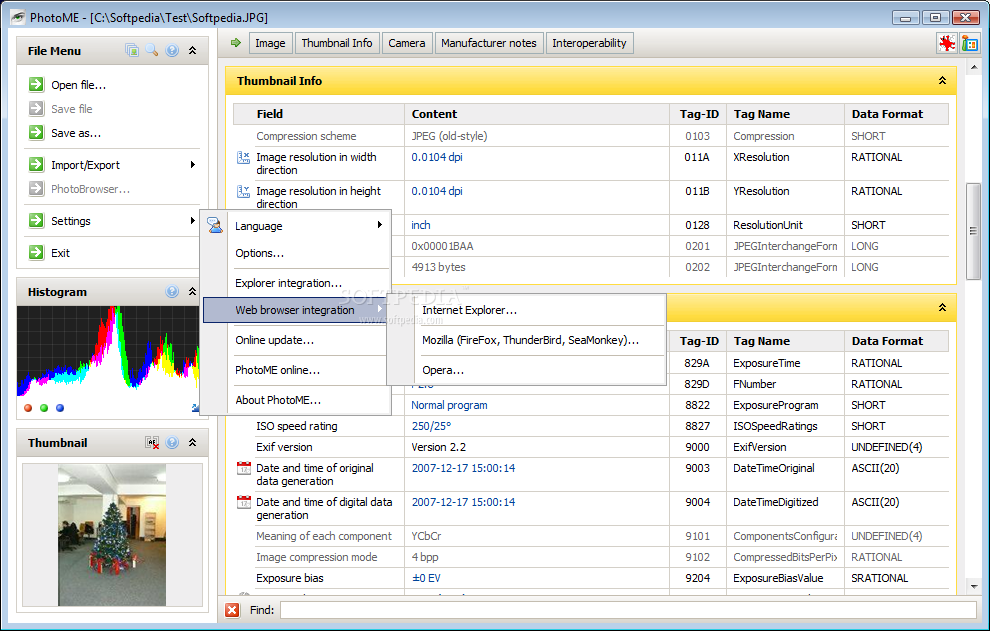
Task: Click the inch resolution unit link
Action: pyautogui.click(x=420, y=225)
